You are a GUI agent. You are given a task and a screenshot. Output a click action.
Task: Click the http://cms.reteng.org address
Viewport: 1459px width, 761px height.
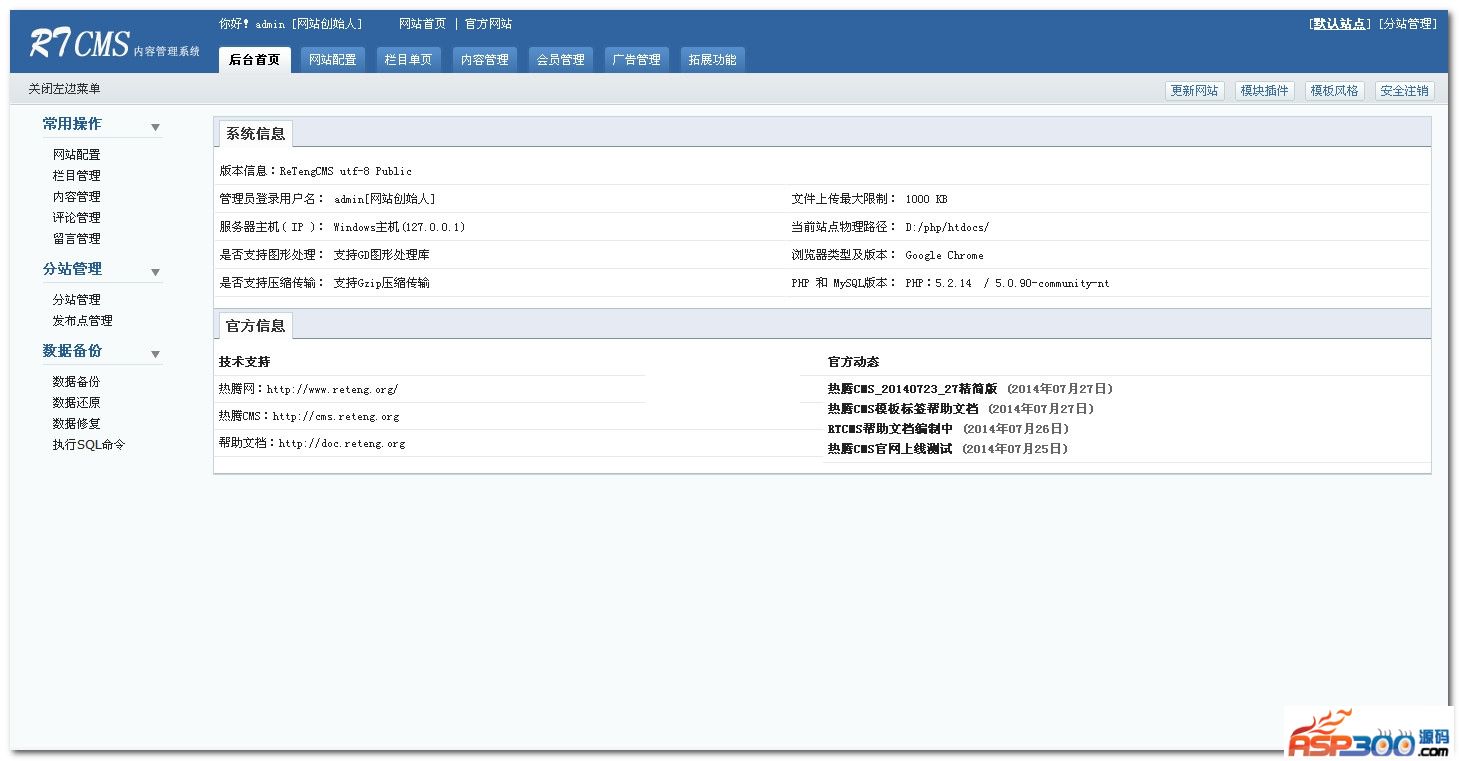click(336, 416)
